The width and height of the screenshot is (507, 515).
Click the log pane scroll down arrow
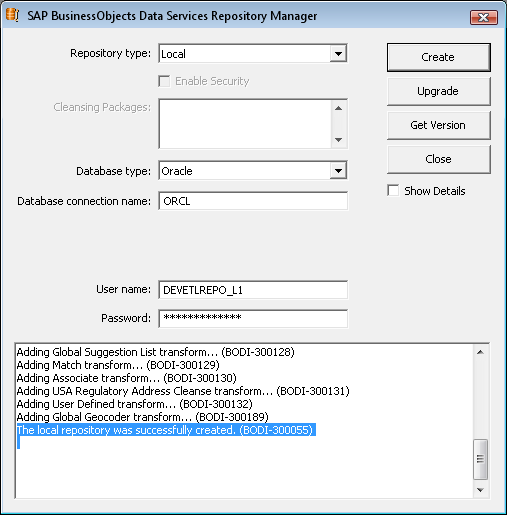click(480, 490)
